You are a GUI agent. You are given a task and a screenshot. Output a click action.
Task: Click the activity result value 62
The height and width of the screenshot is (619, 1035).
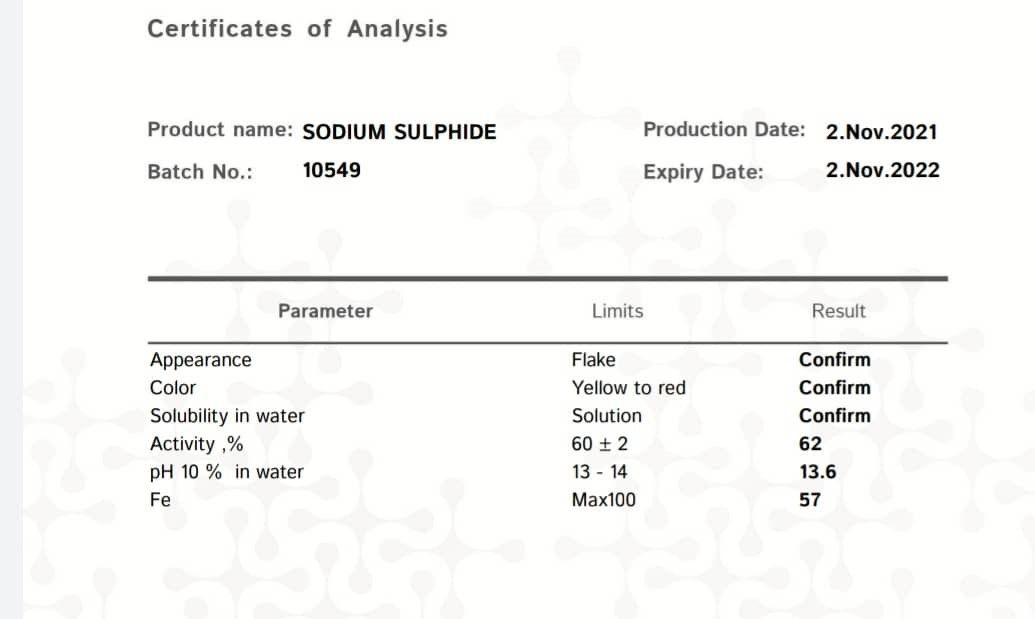[810, 444]
